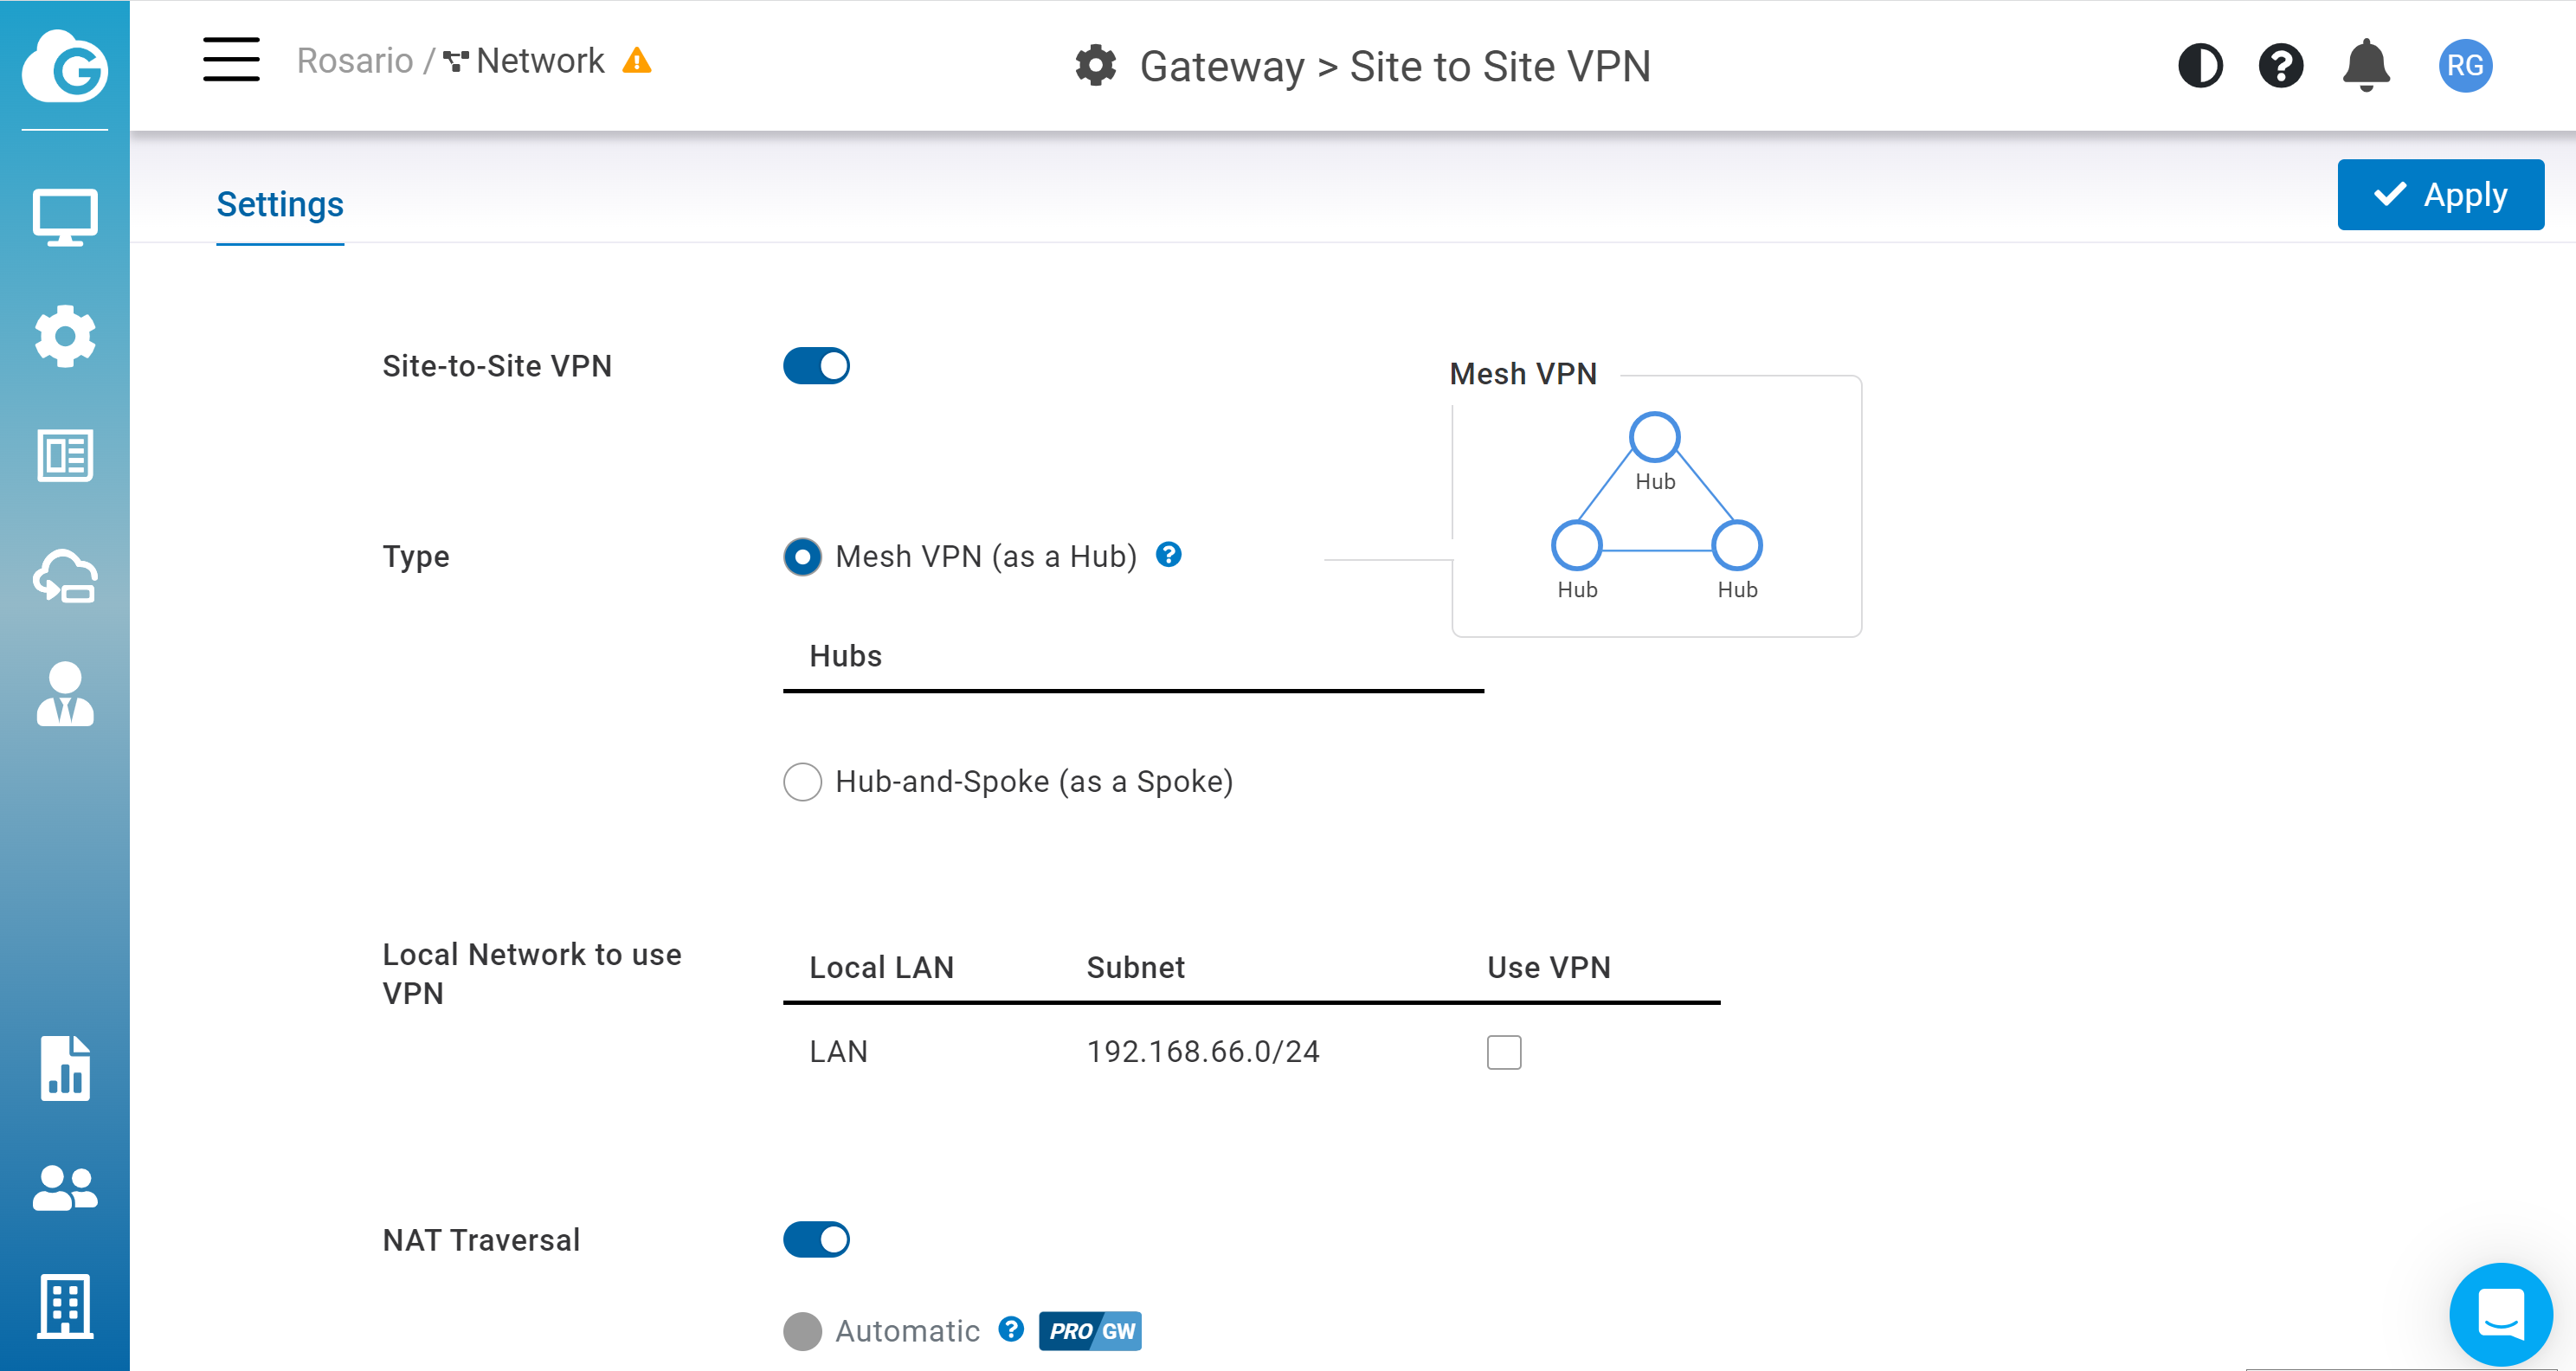
Task: Toggle the NAT Traversal switch
Action: [816, 1239]
